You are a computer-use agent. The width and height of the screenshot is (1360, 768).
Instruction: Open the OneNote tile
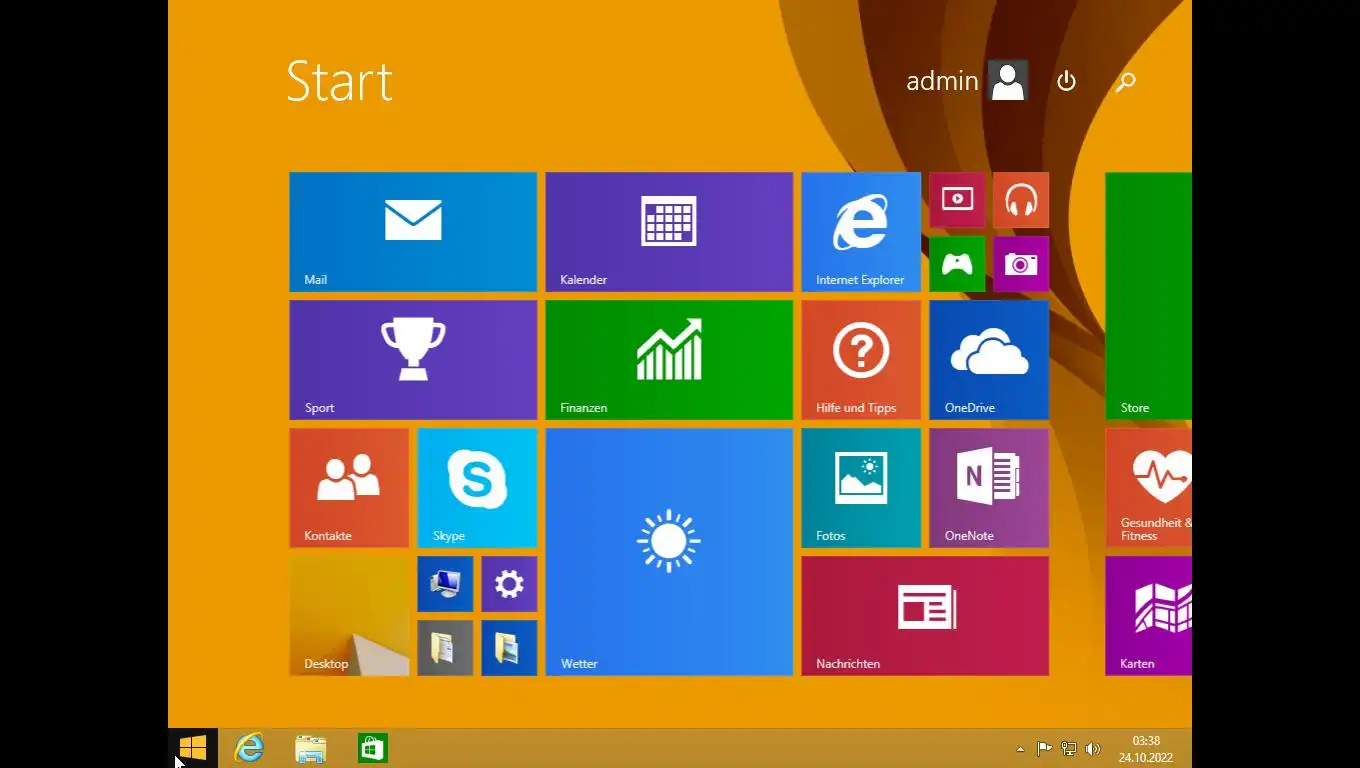[x=989, y=488]
